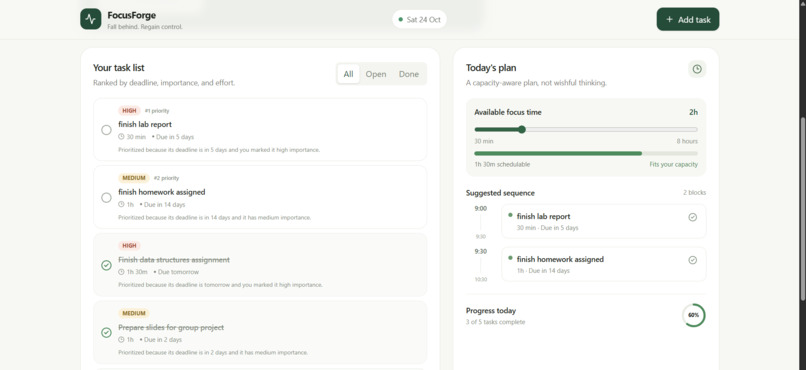Click the 60% progress ring
The height and width of the screenshot is (370, 806).
(x=693, y=315)
